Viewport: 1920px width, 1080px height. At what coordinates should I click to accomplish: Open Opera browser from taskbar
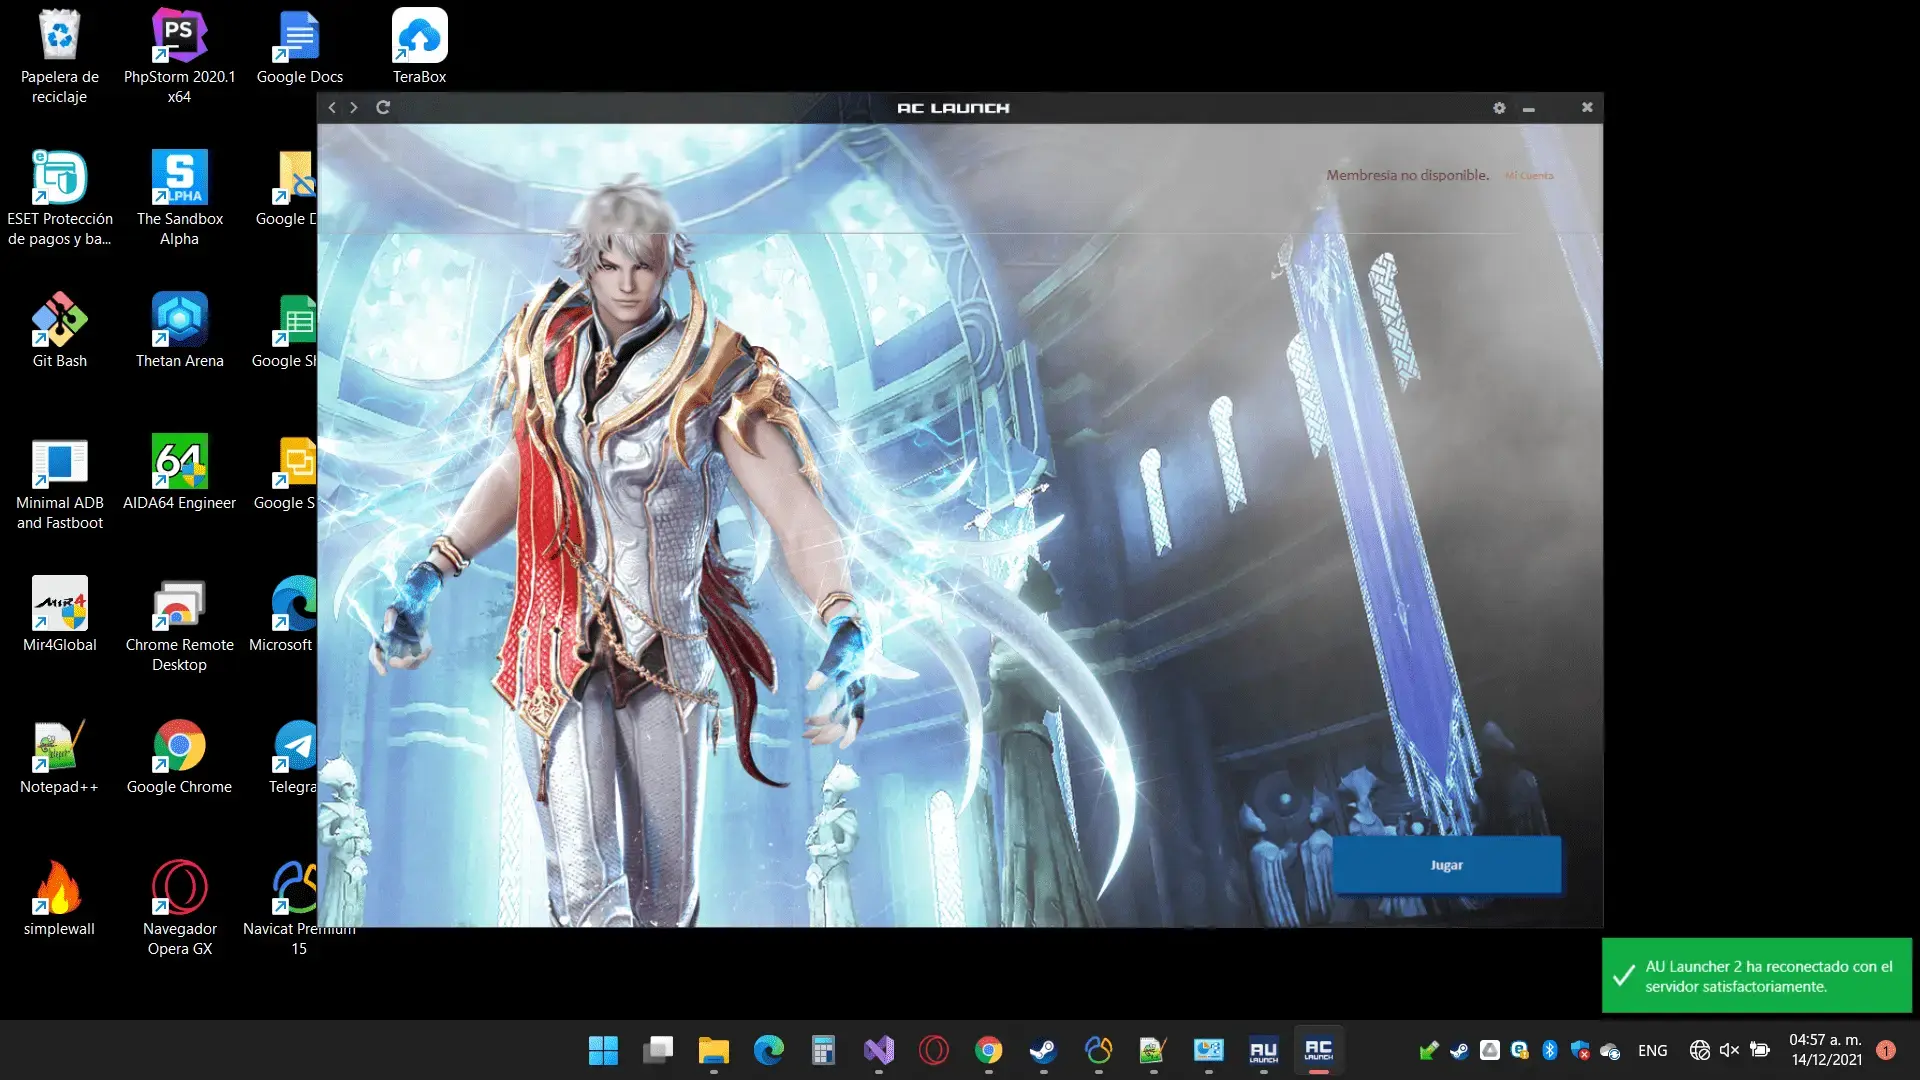click(x=933, y=1050)
